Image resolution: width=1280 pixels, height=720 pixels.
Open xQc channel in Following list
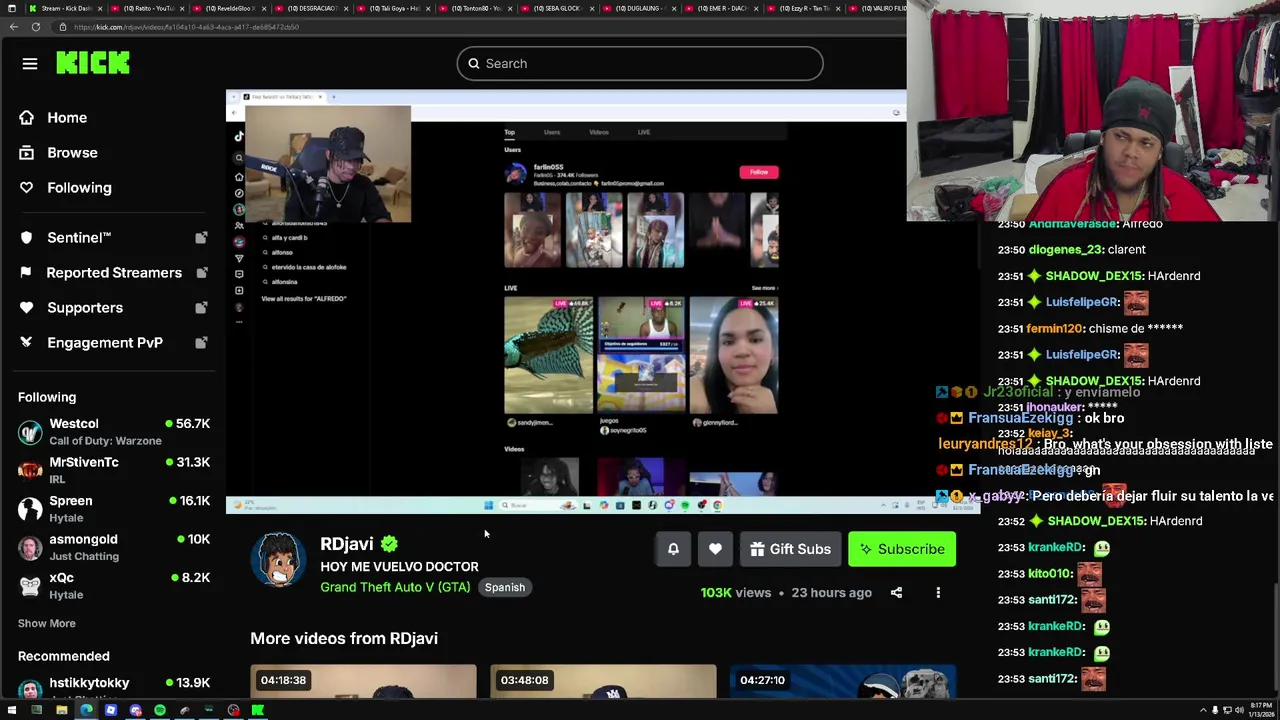point(114,586)
